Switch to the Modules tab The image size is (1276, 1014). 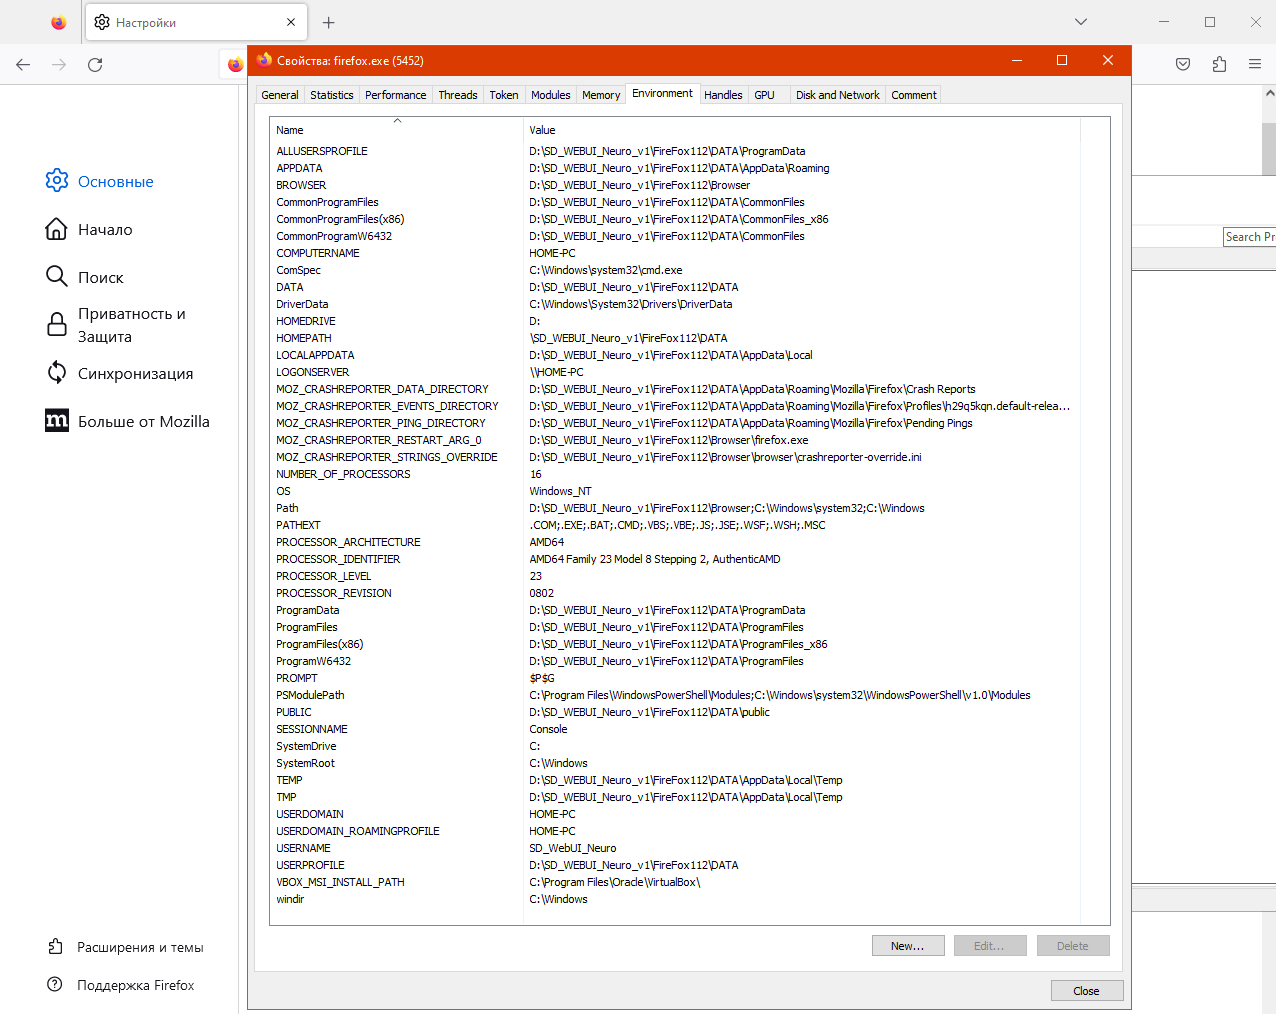pyautogui.click(x=551, y=95)
